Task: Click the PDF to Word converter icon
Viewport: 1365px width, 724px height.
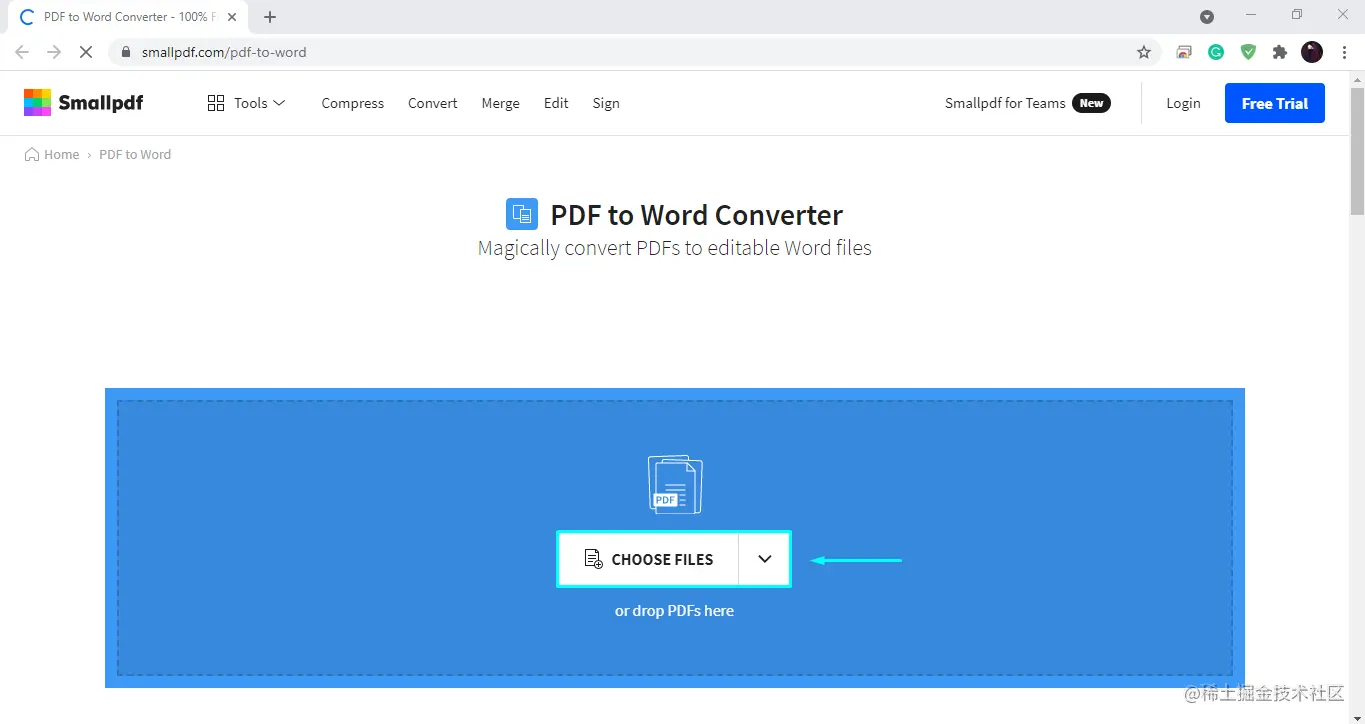Action: click(522, 214)
